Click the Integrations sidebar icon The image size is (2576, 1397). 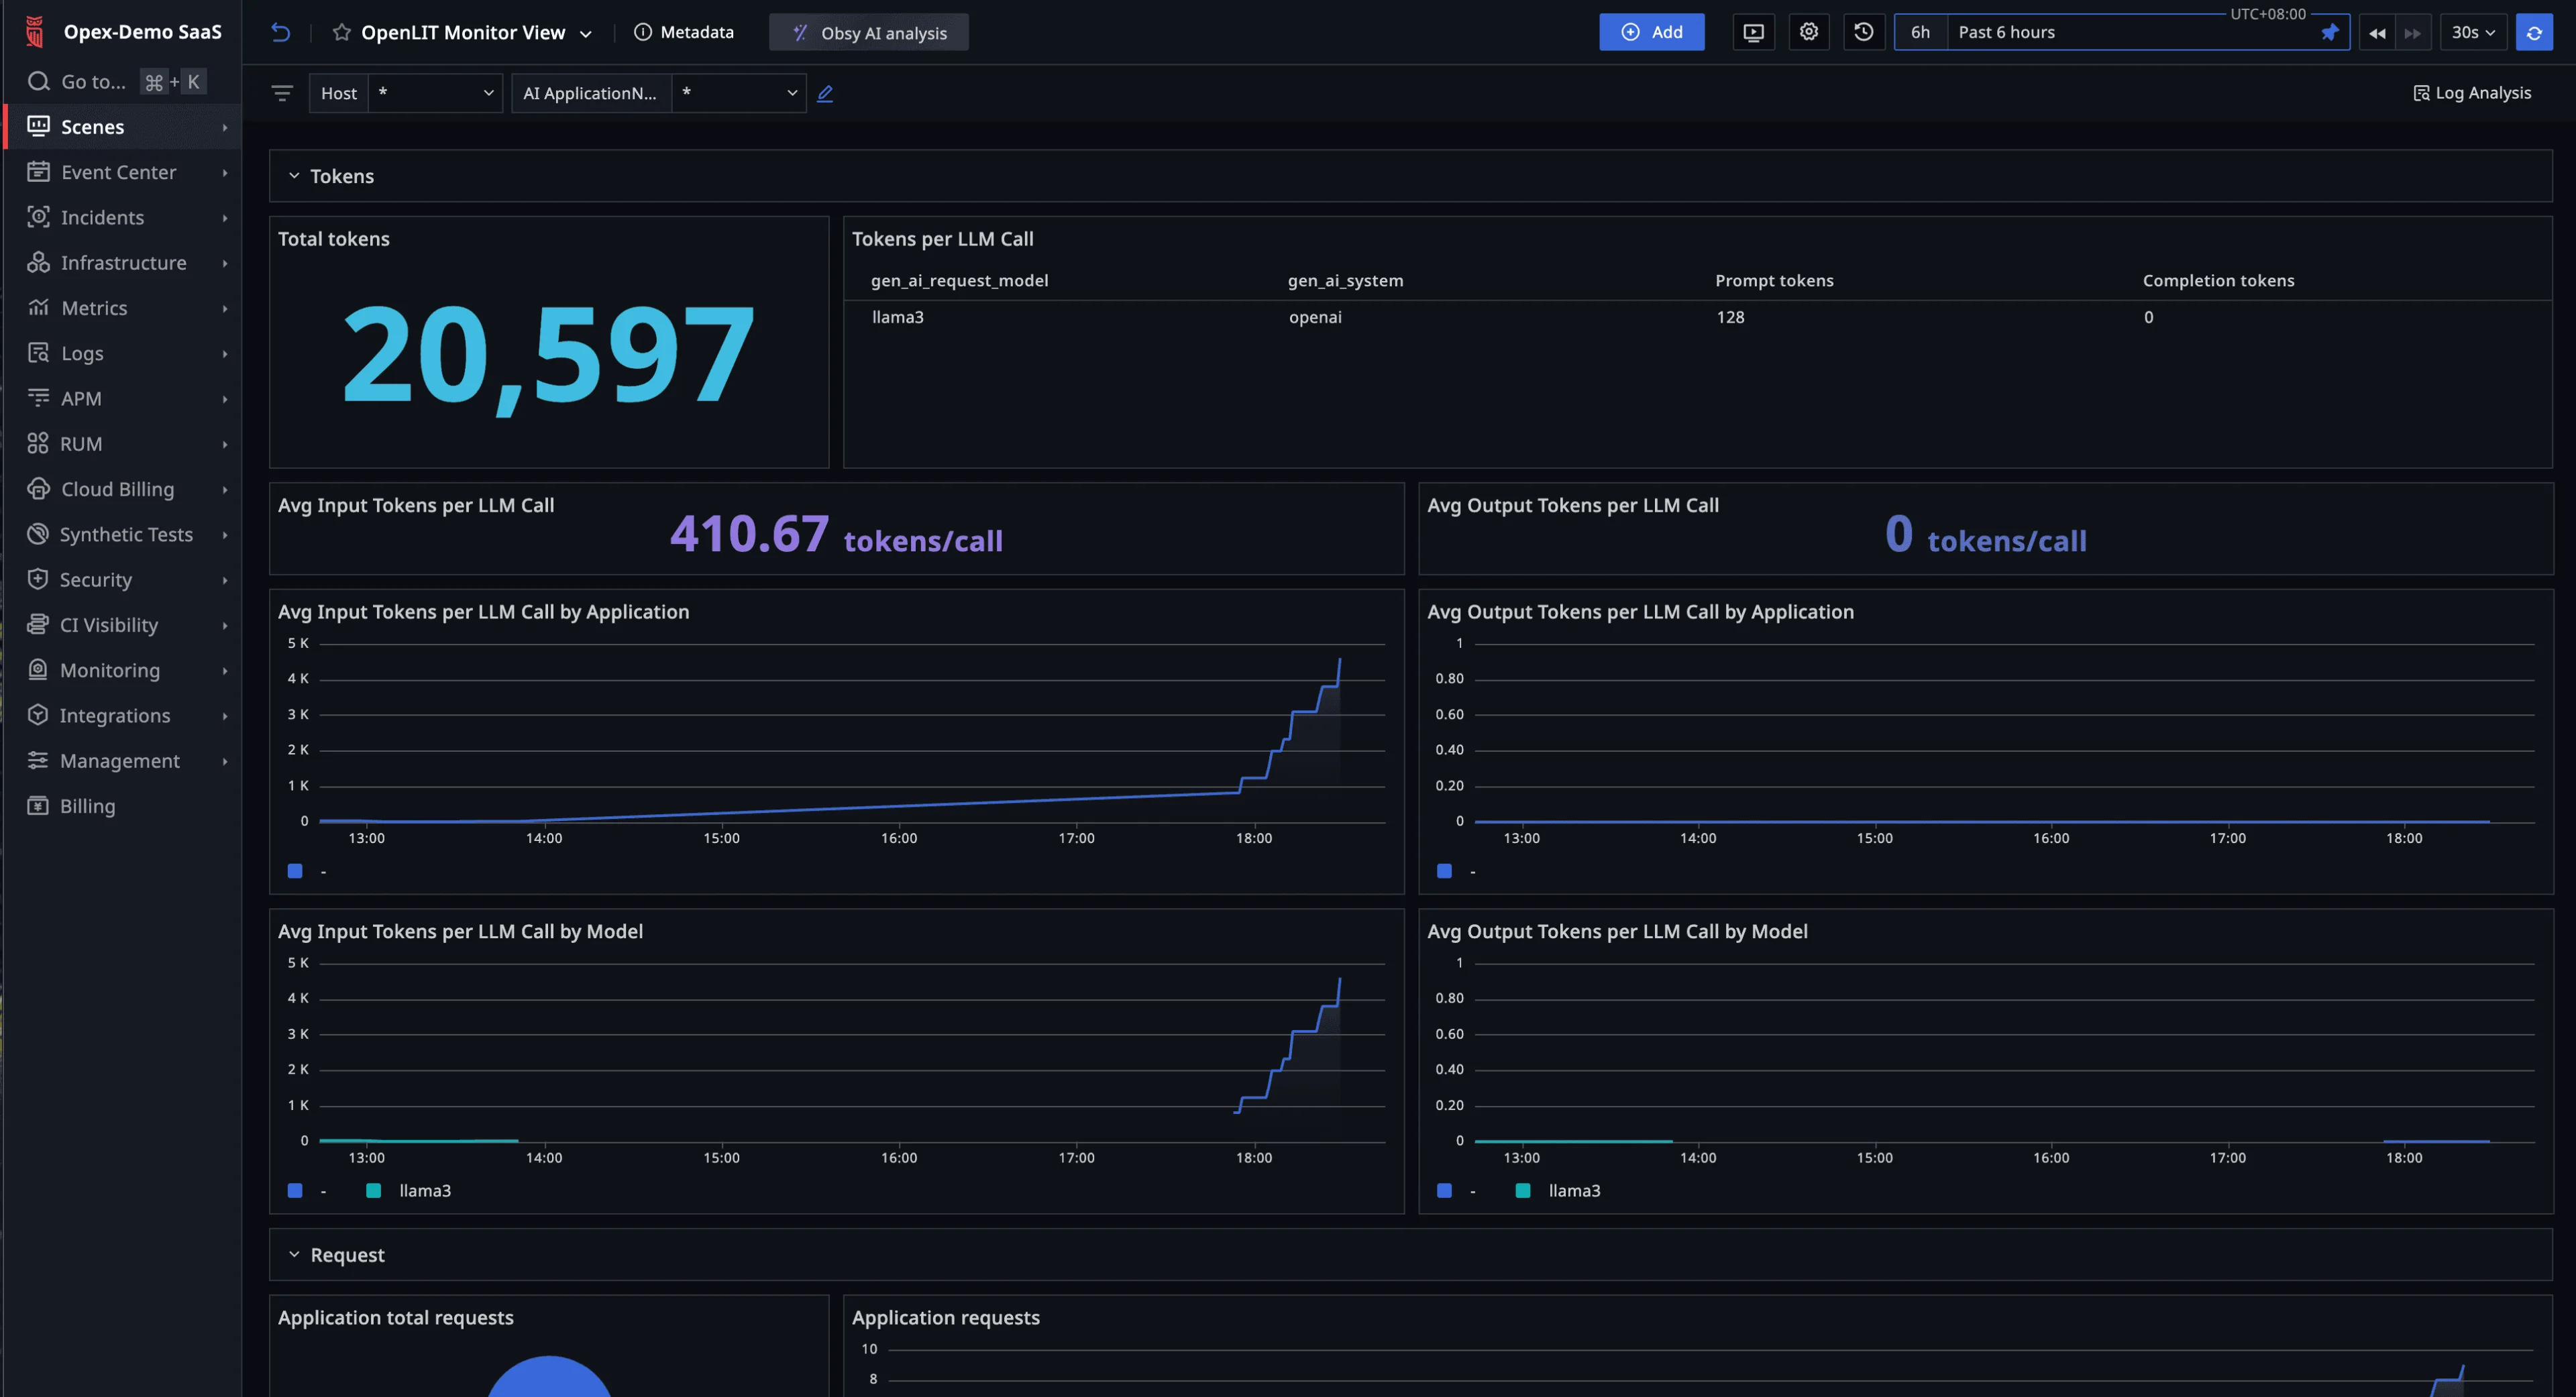coord(38,715)
